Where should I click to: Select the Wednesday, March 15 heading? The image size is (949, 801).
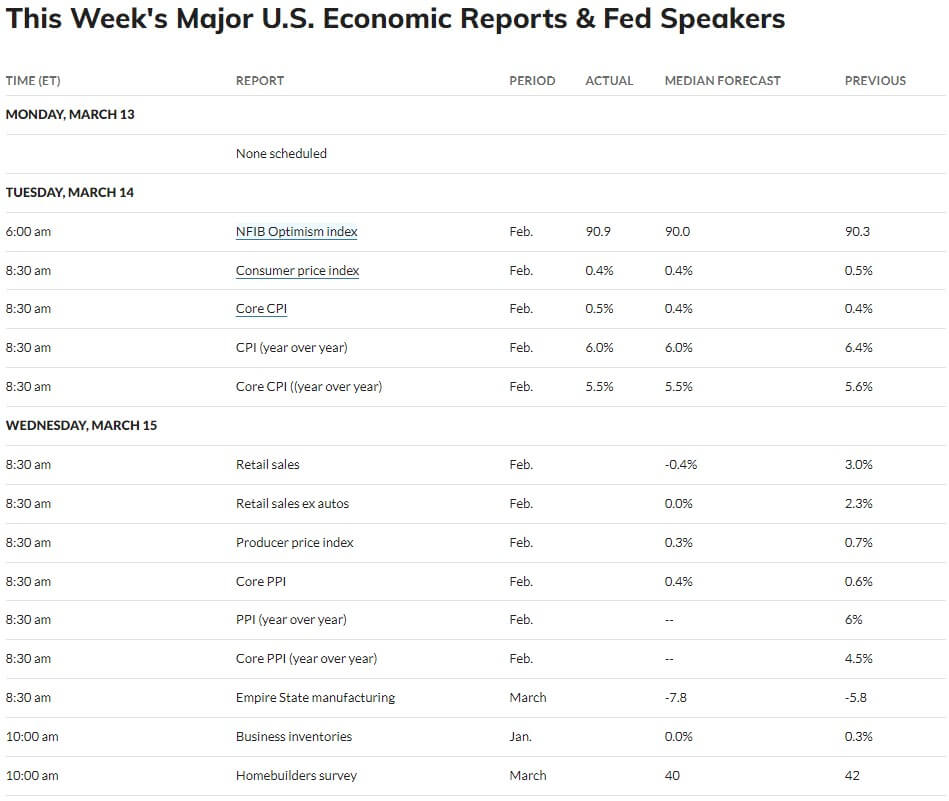81,426
